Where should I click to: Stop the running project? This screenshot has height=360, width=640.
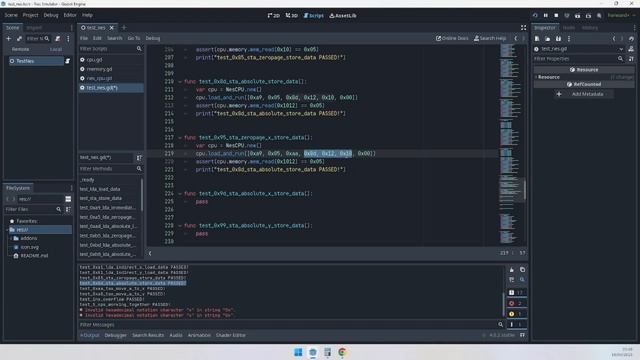coord(556,16)
